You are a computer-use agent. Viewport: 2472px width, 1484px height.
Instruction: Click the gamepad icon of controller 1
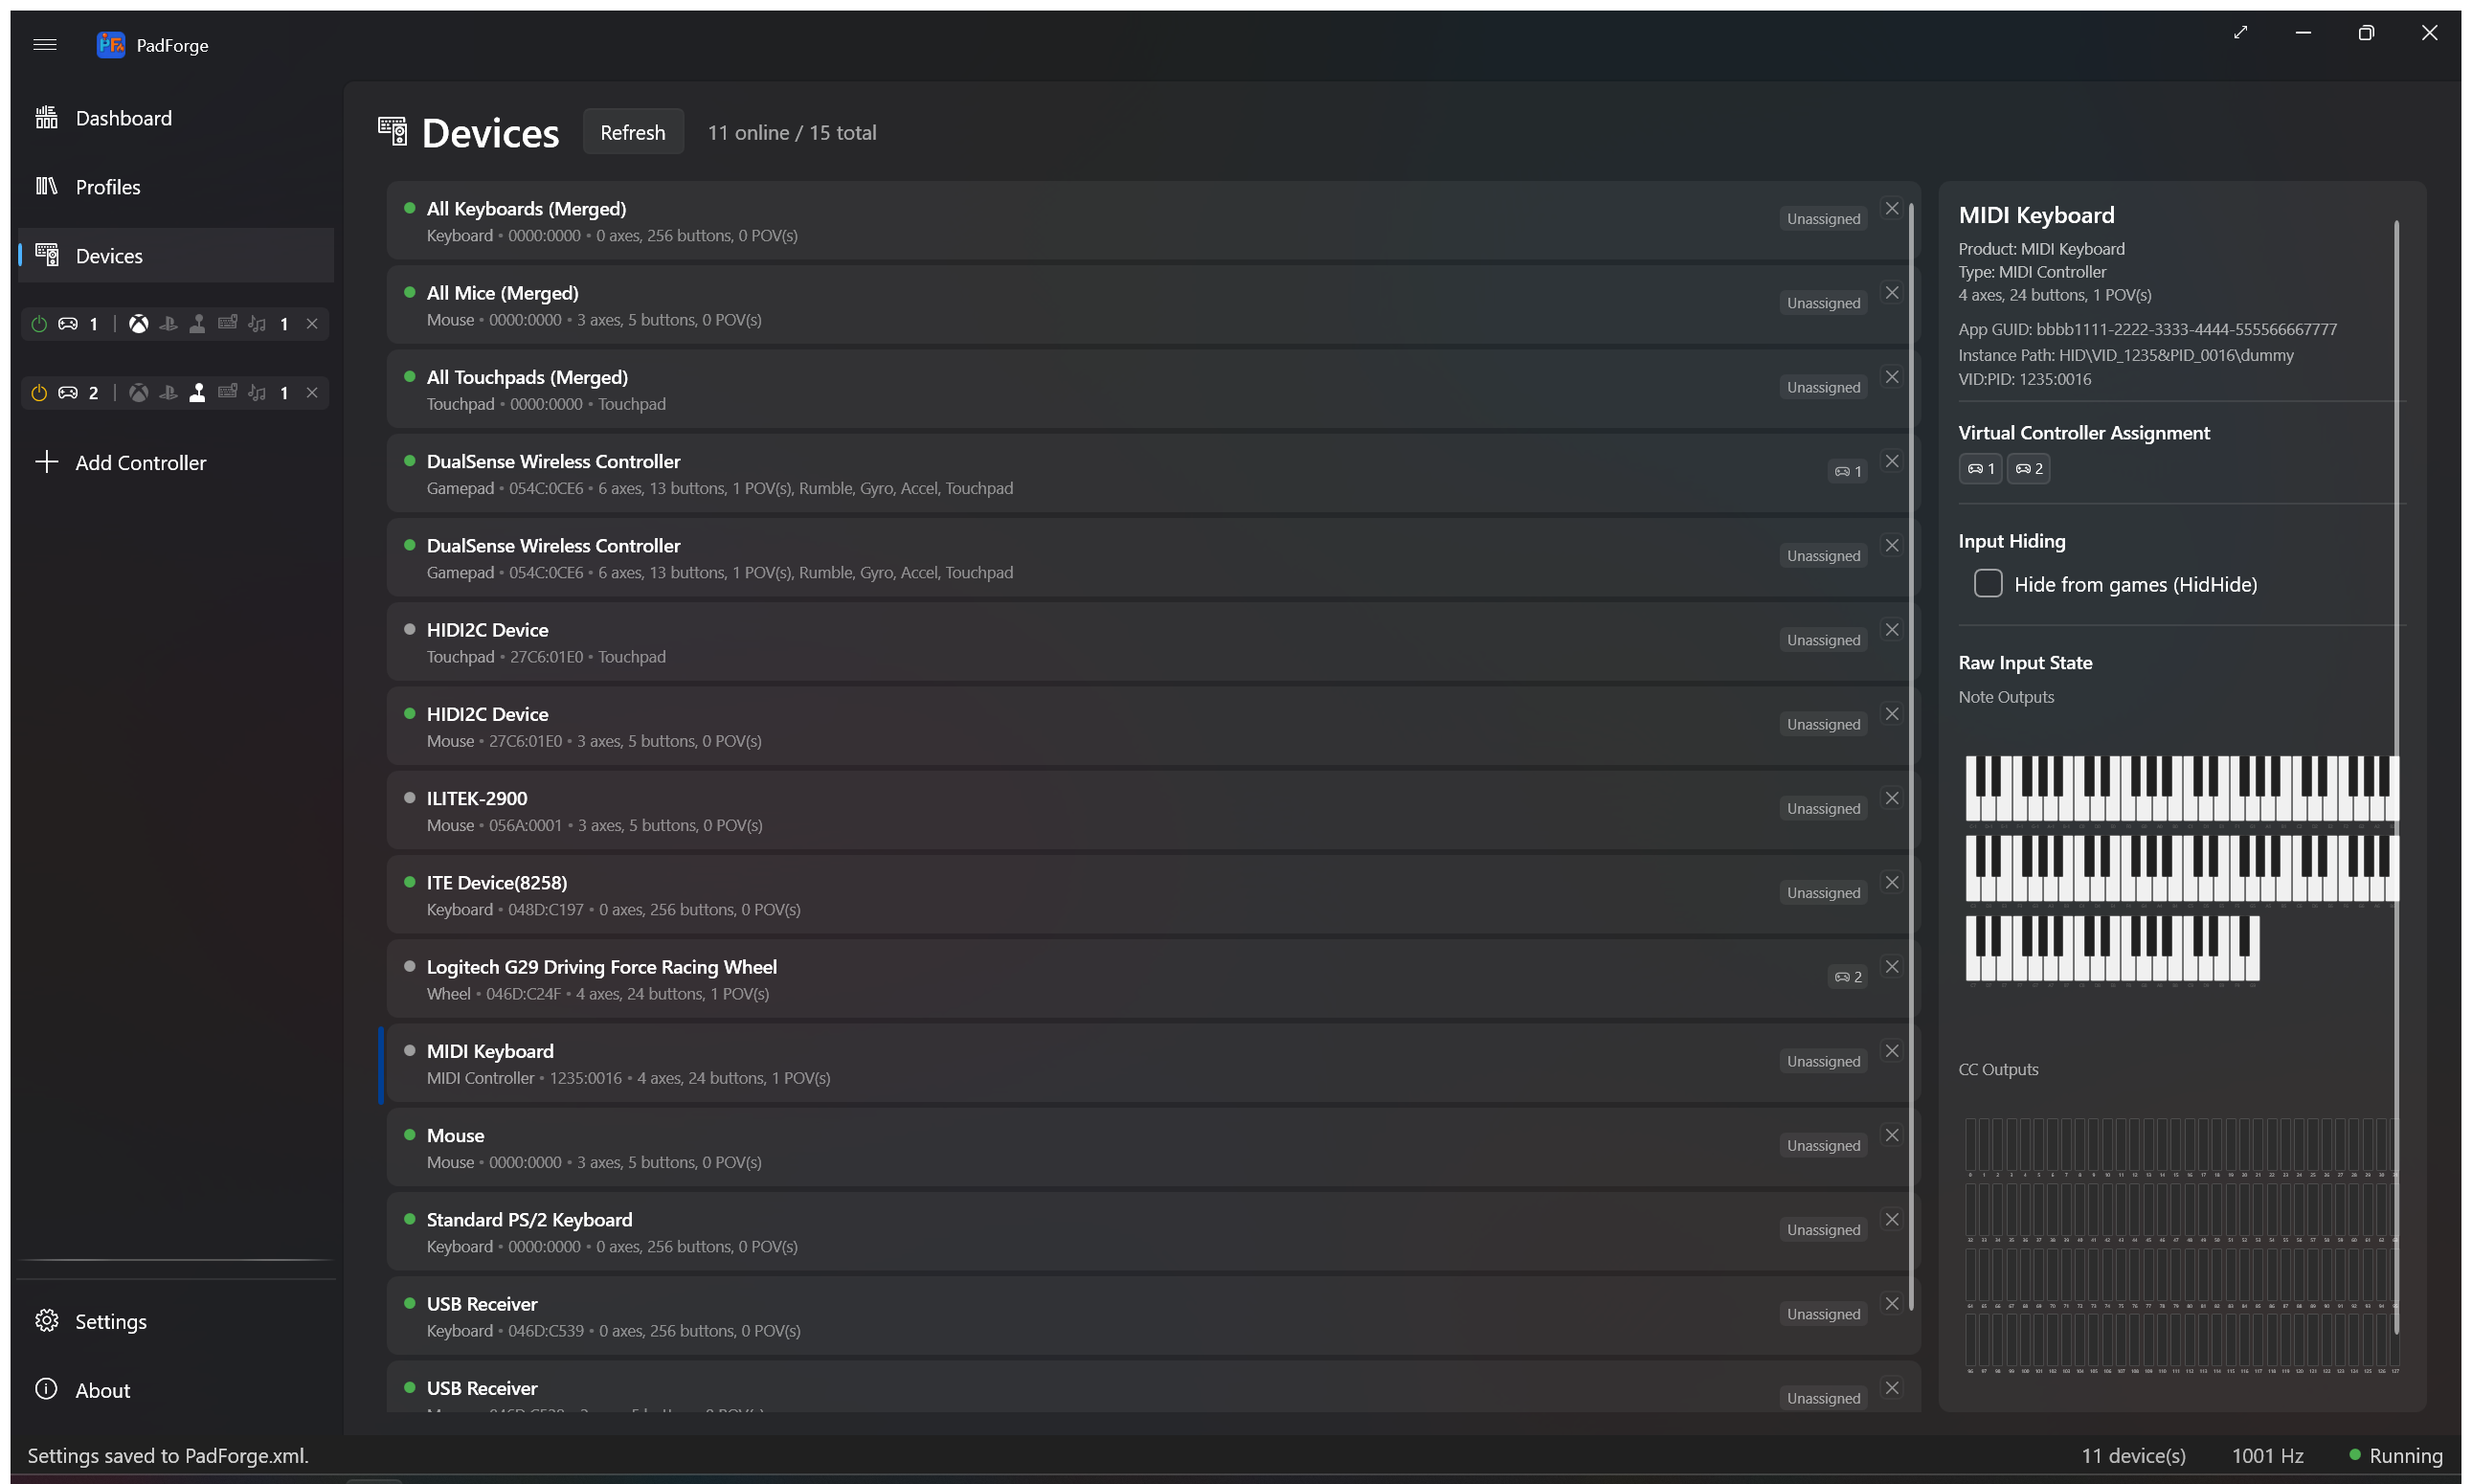[x=68, y=324]
